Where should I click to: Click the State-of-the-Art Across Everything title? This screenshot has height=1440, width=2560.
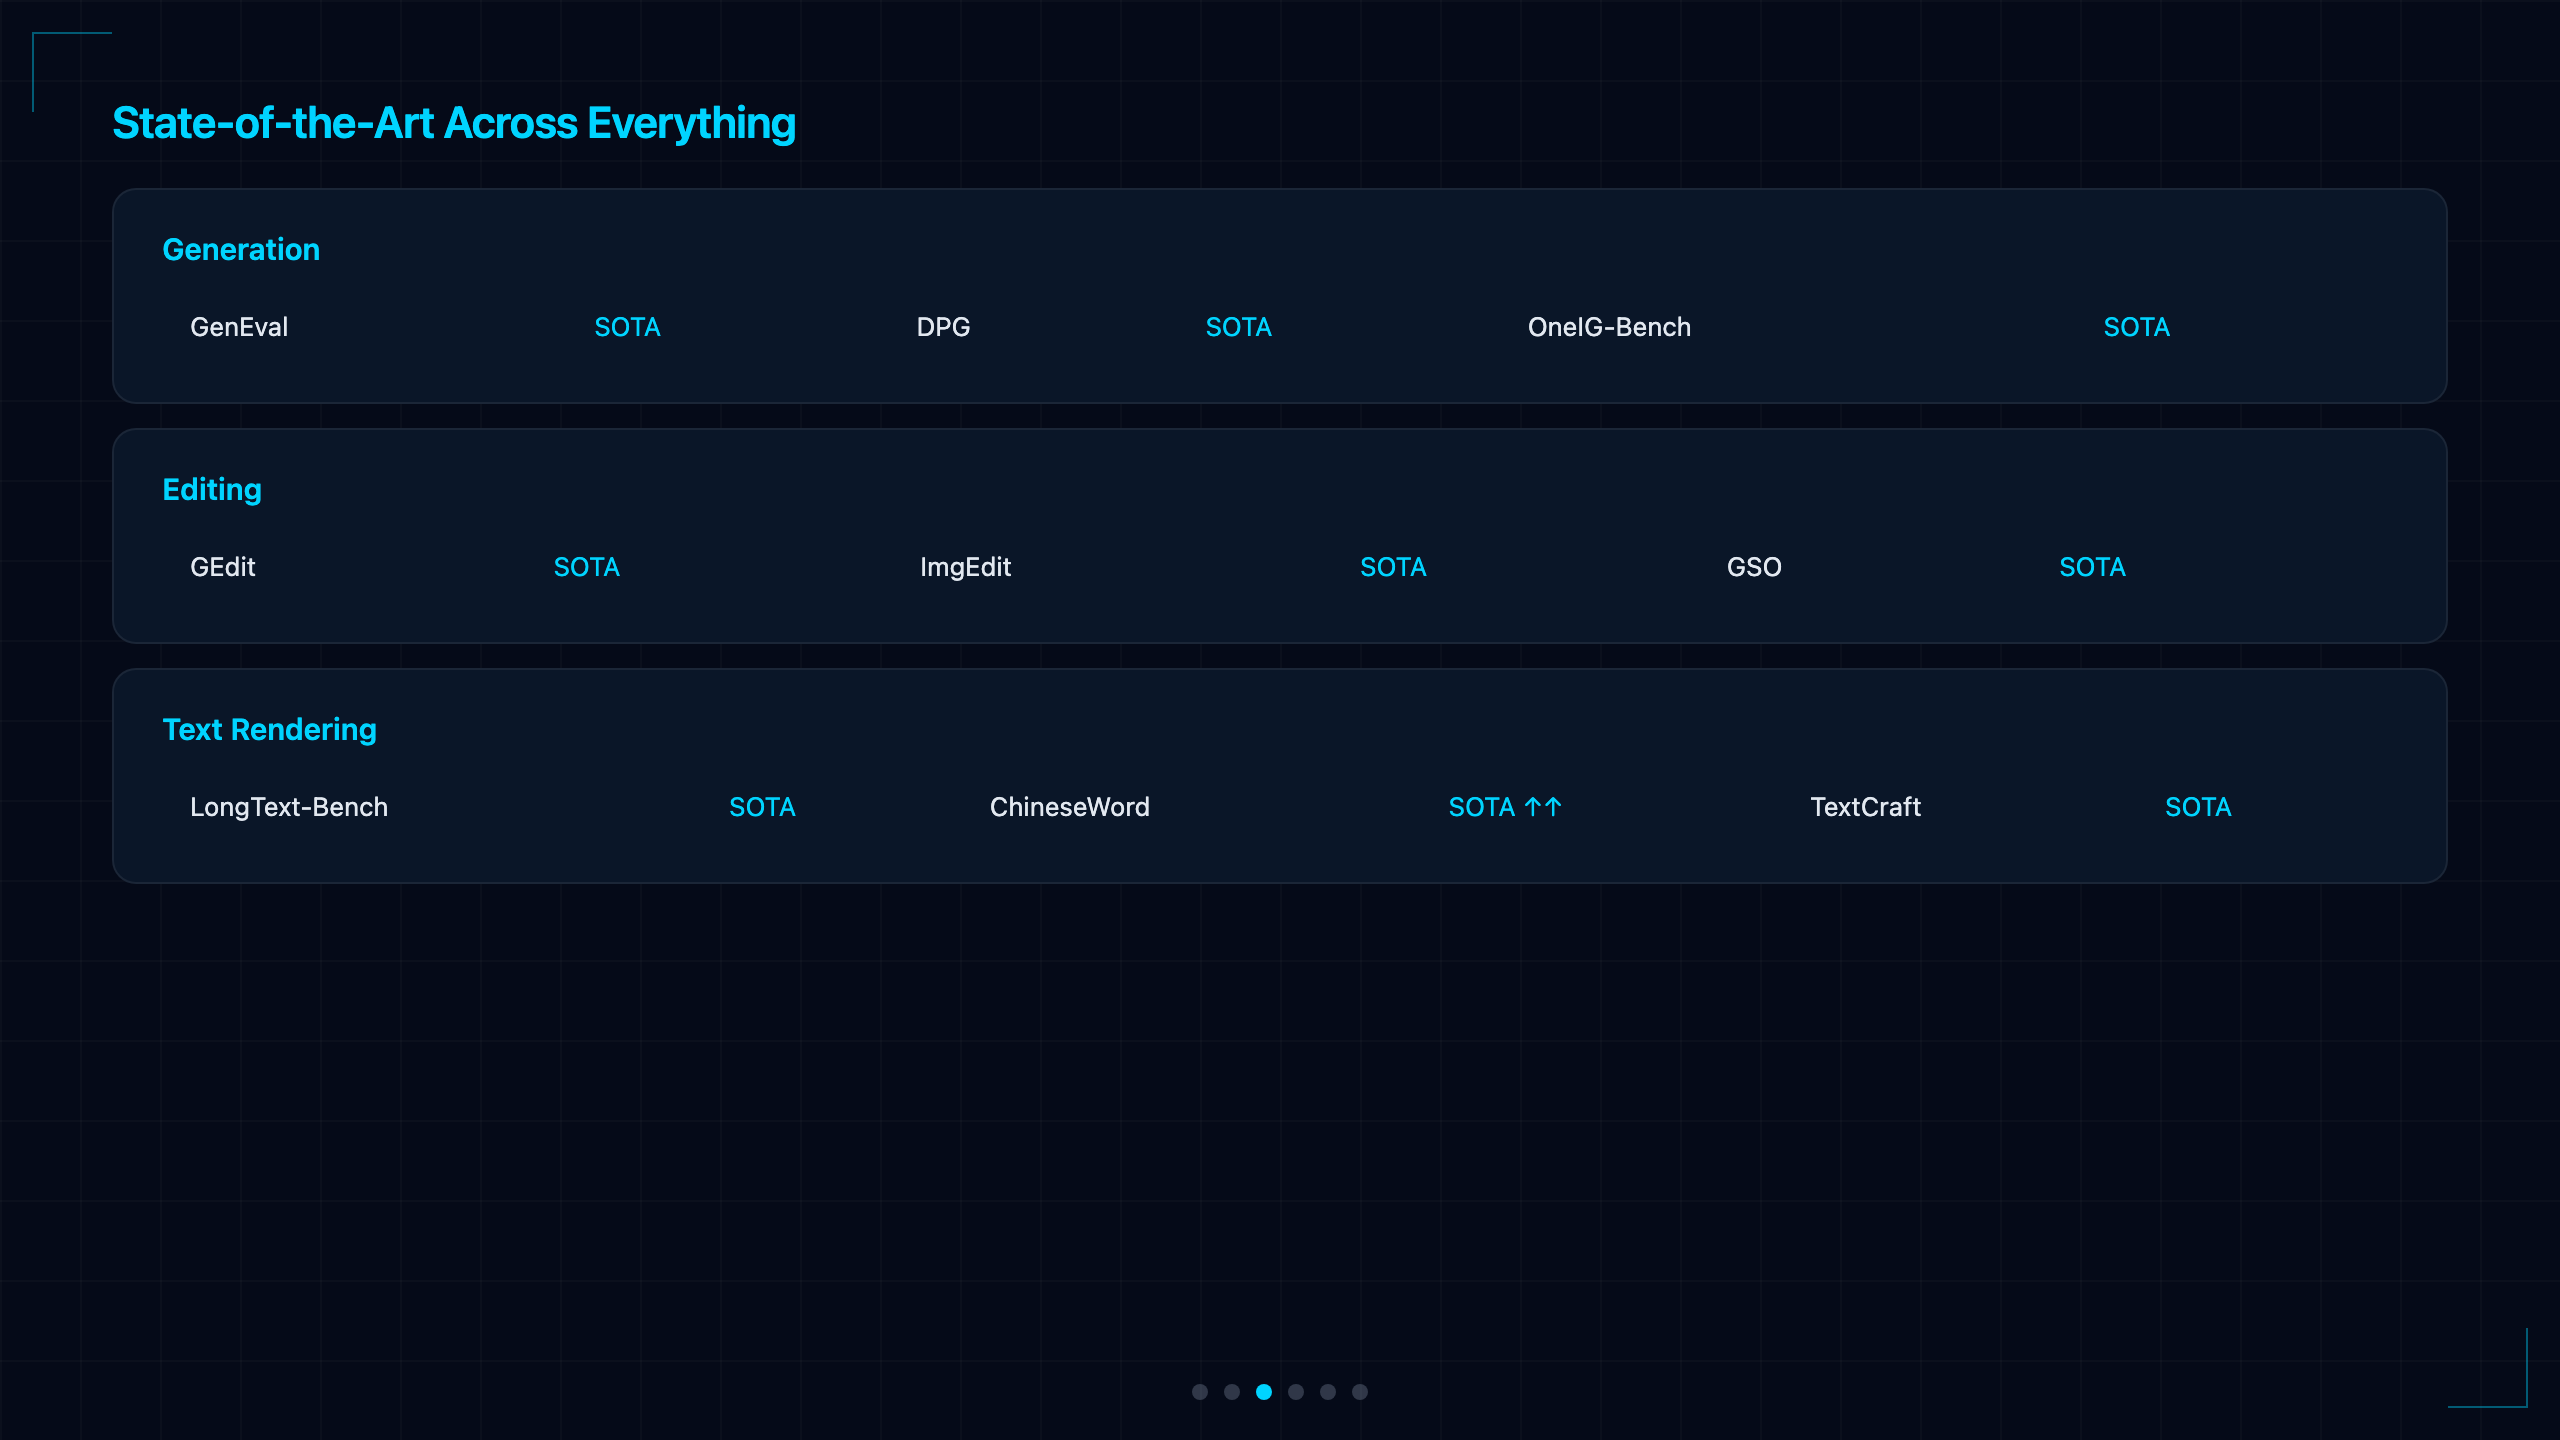[454, 124]
